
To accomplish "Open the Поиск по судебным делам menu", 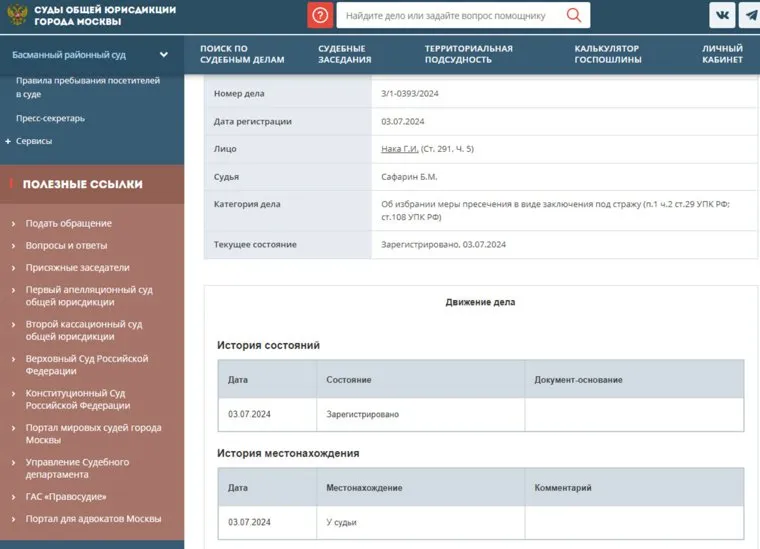I will point(241,54).
